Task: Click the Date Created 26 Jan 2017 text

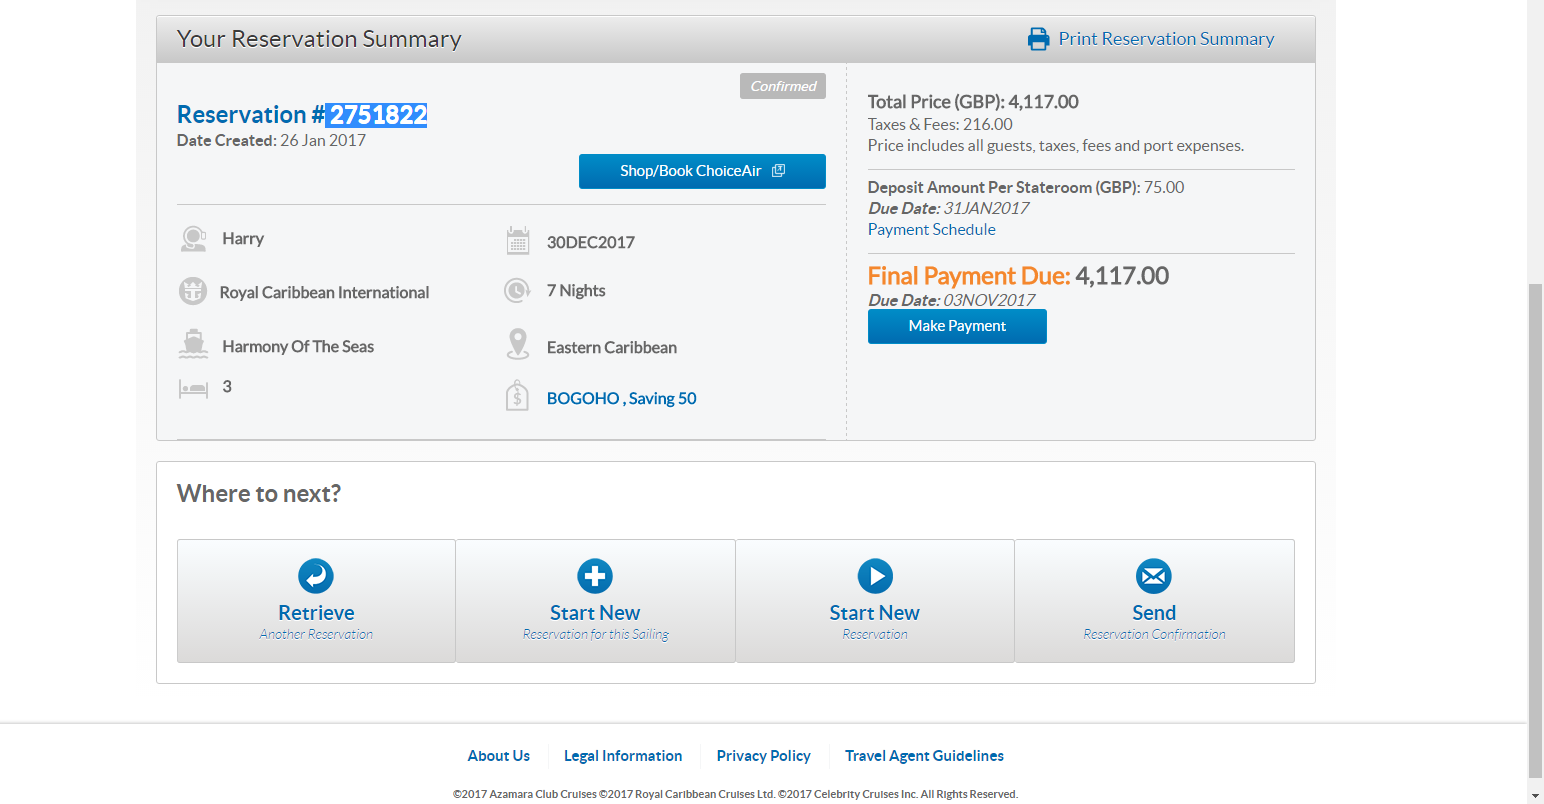Action: pos(271,141)
